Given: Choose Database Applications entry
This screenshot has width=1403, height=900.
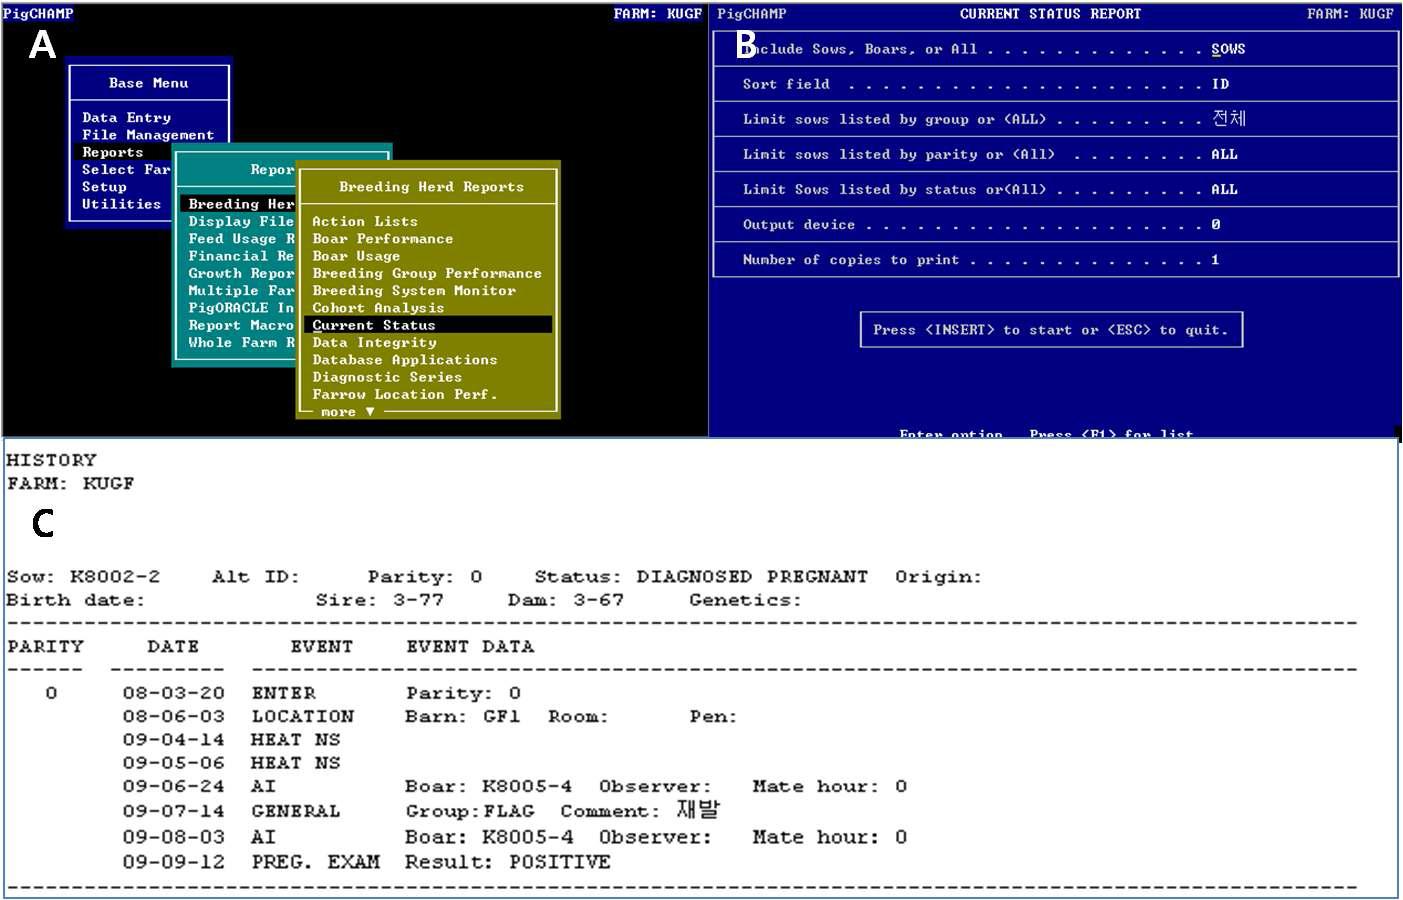Looking at the screenshot, I should click(404, 360).
